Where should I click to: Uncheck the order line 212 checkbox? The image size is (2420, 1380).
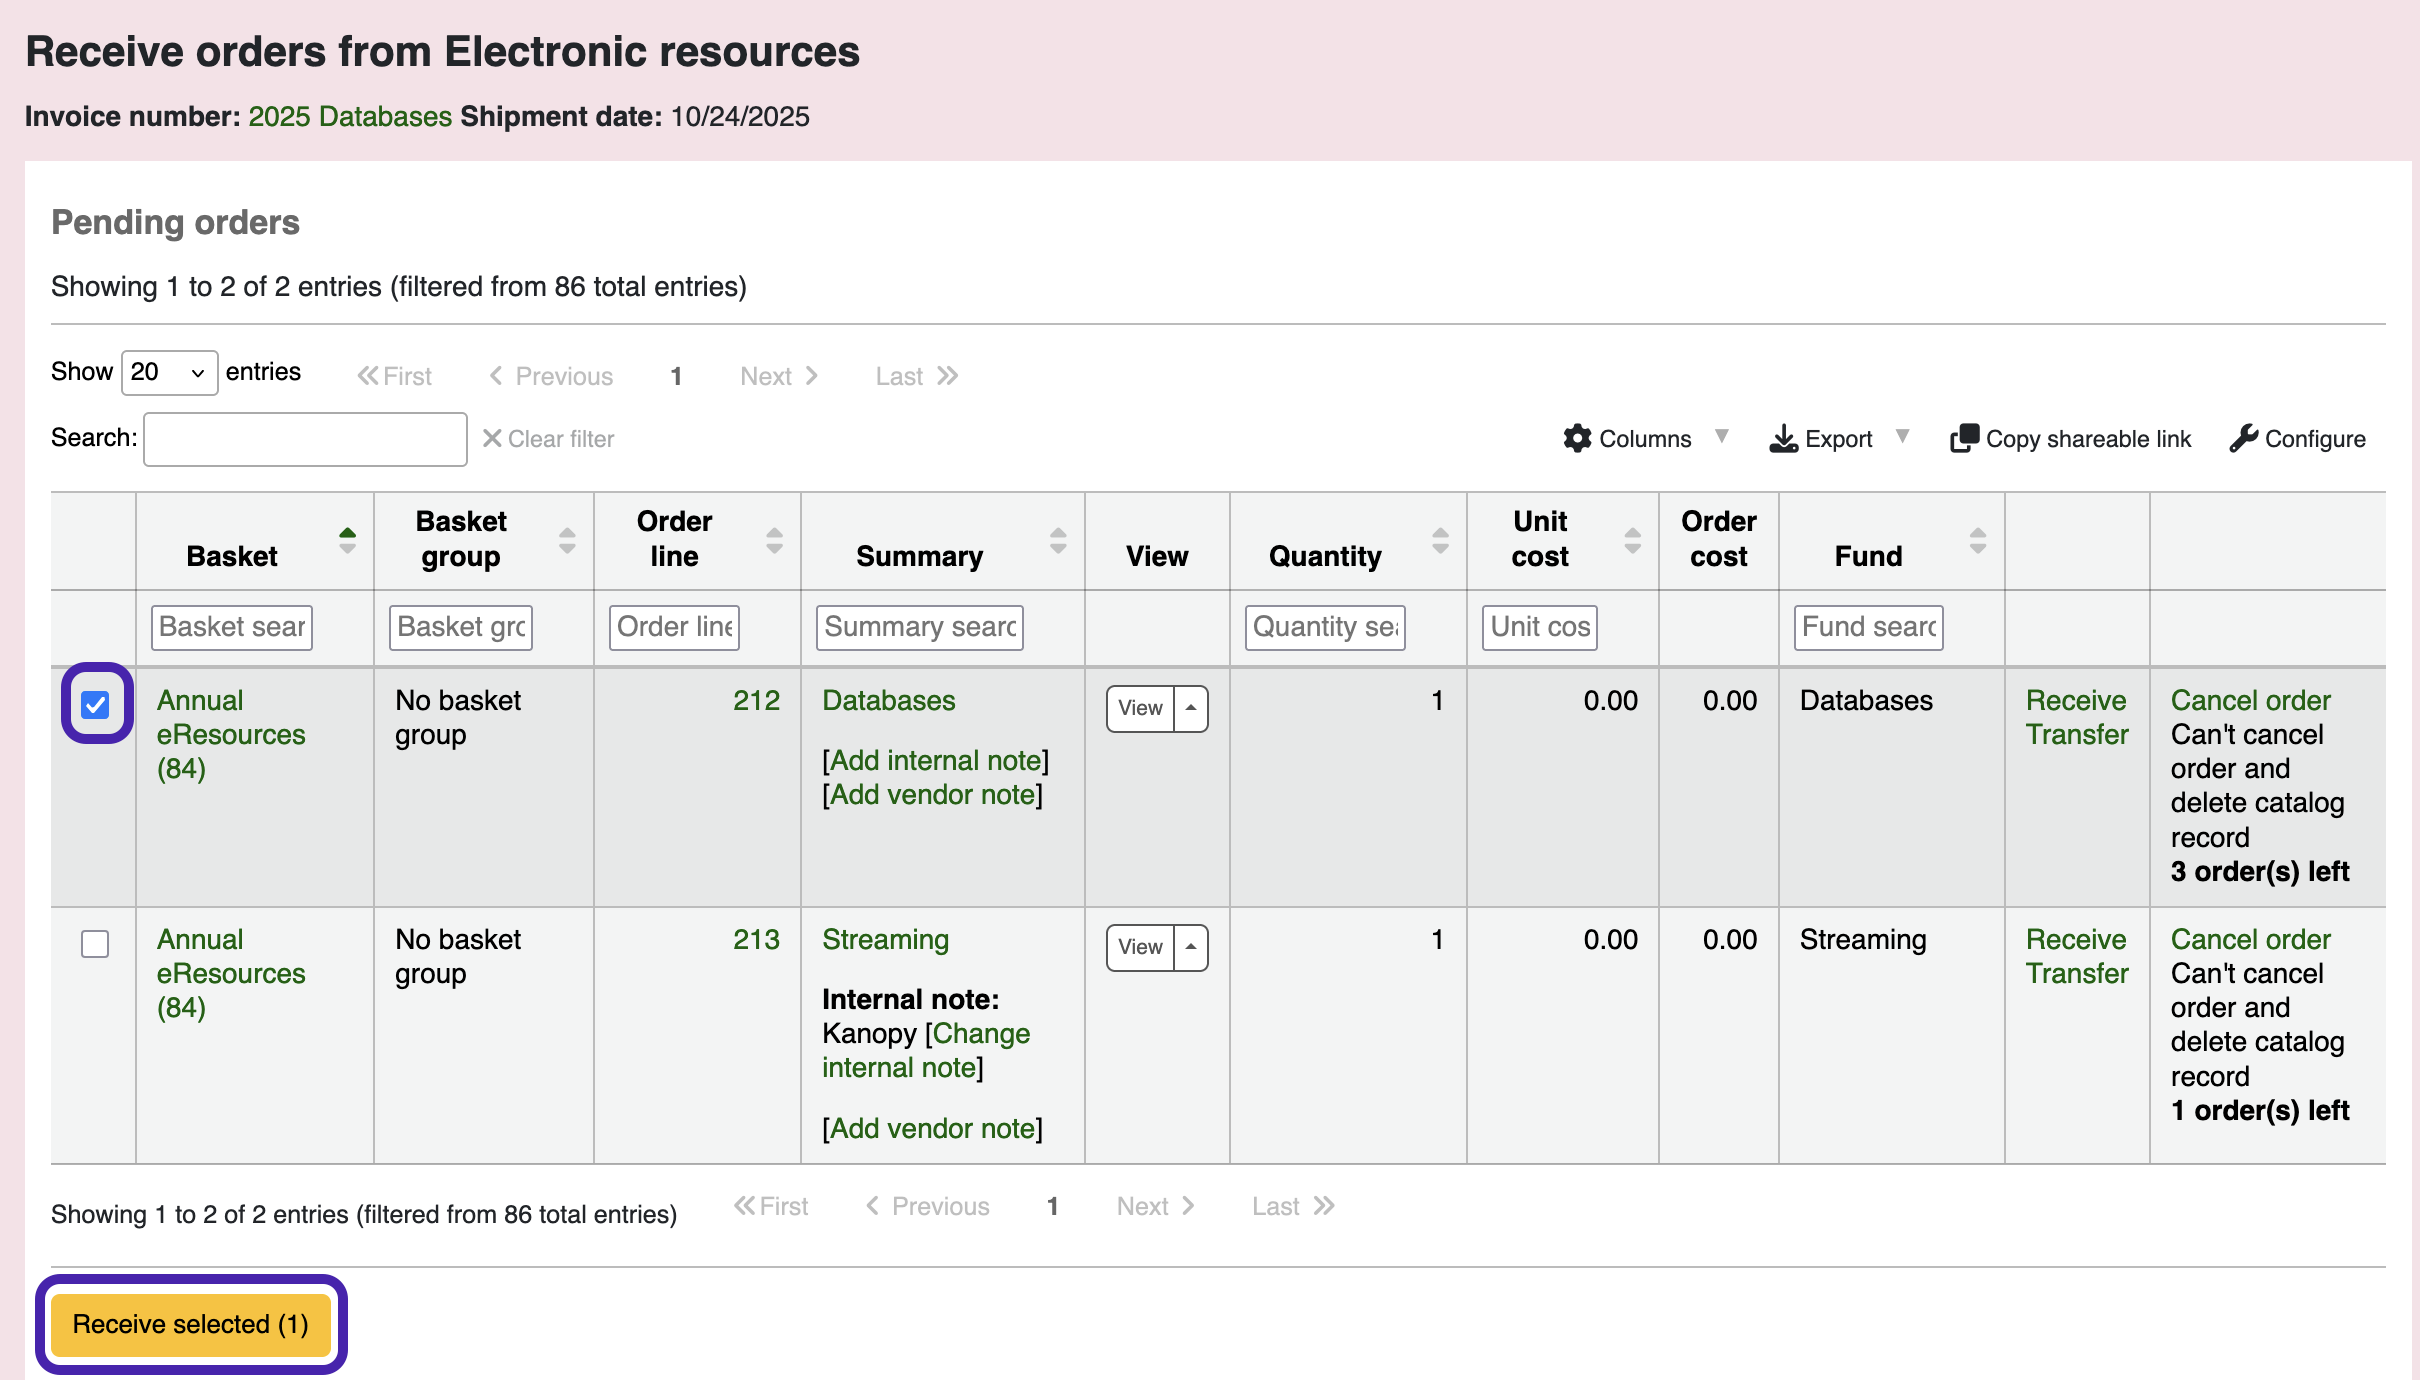pyautogui.click(x=96, y=705)
